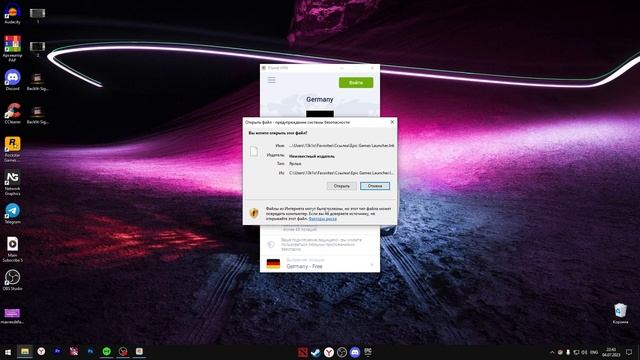The height and width of the screenshot is (360, 640).
Task: Open Adobe Photoshop from the taskbar
Action: pos(90,351)
